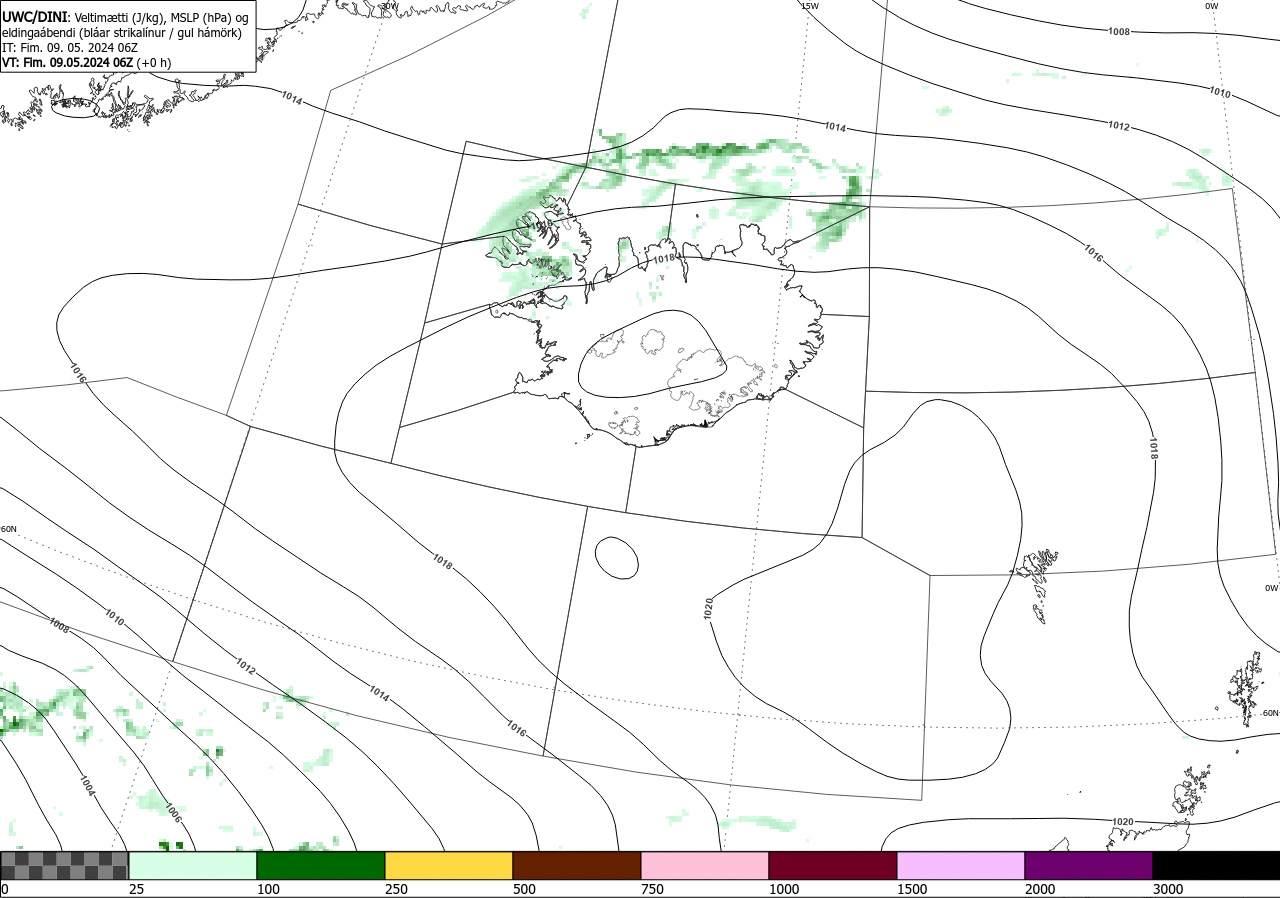Pick the dark green 100–250 legend swatch
The width and height of the screenshot is (1280, 898).
321,865
